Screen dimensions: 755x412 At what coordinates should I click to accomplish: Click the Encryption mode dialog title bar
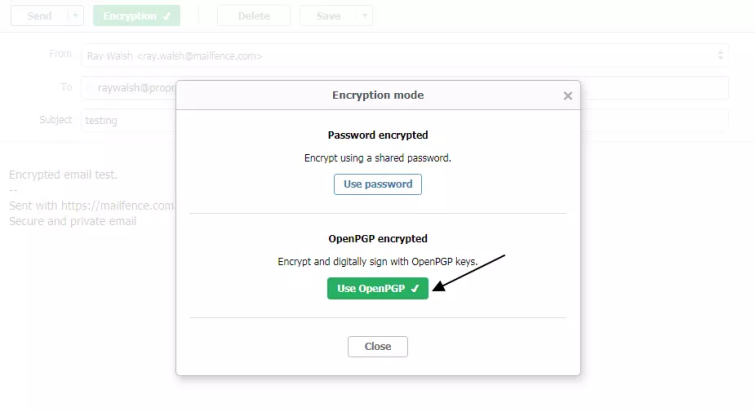(378, 95)
